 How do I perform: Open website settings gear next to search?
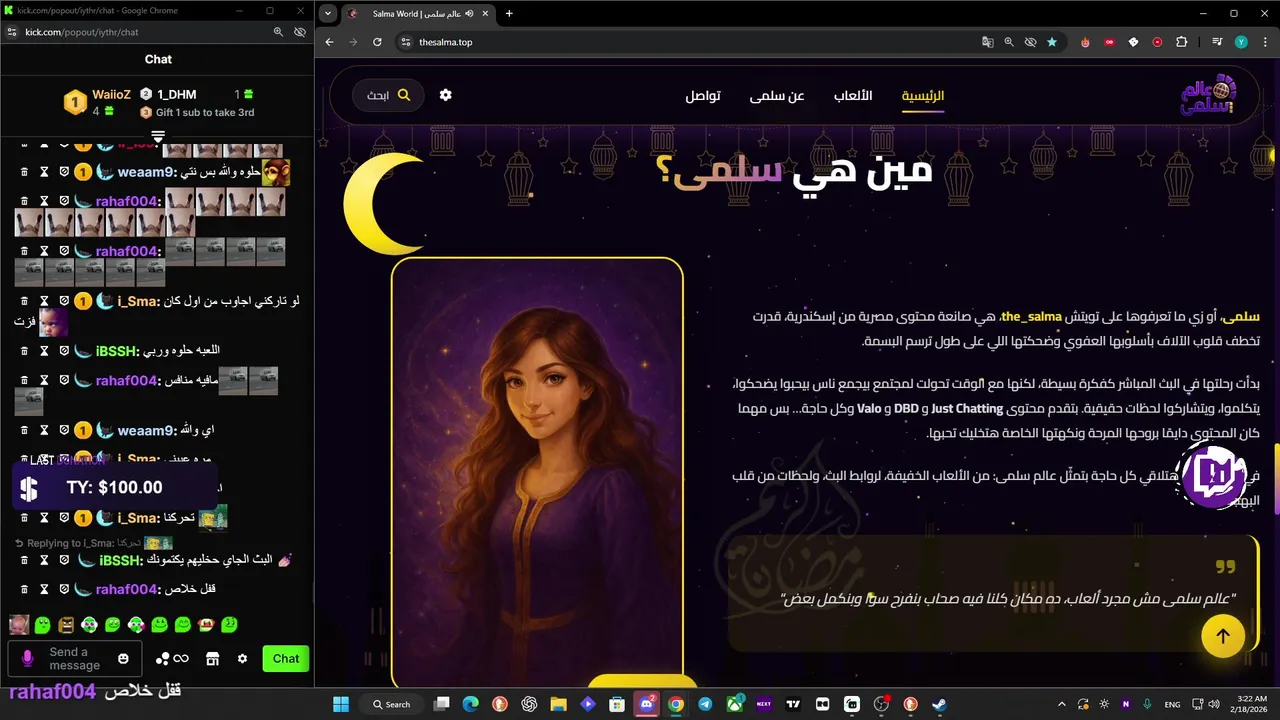pos(446,95)
